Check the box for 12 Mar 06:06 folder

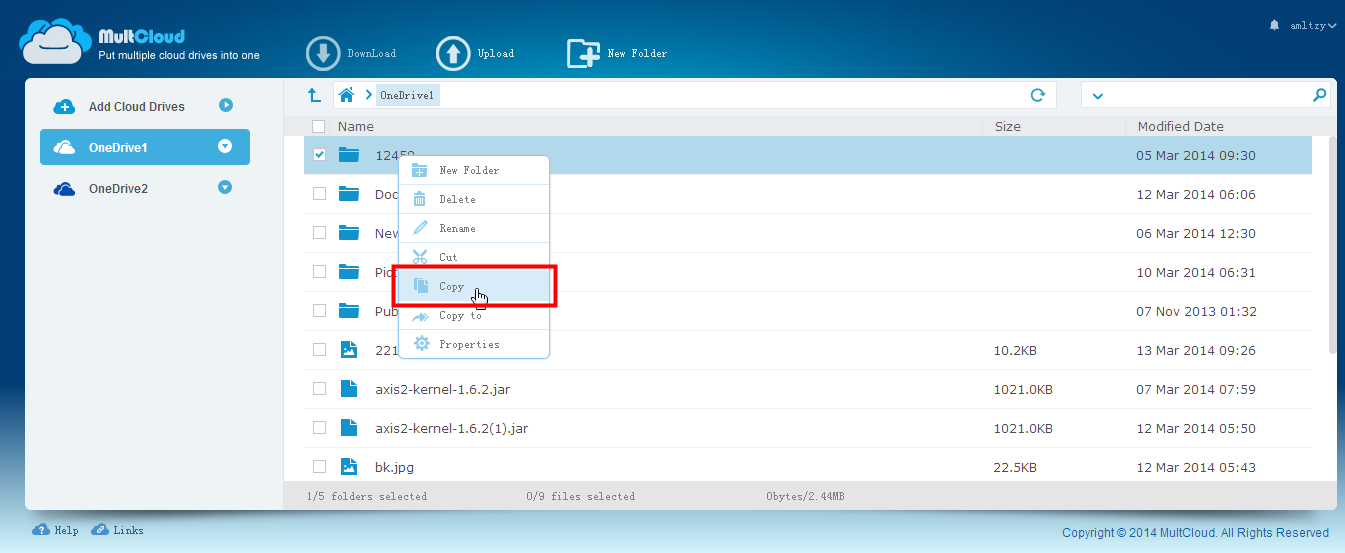click(x=319, y=194)
